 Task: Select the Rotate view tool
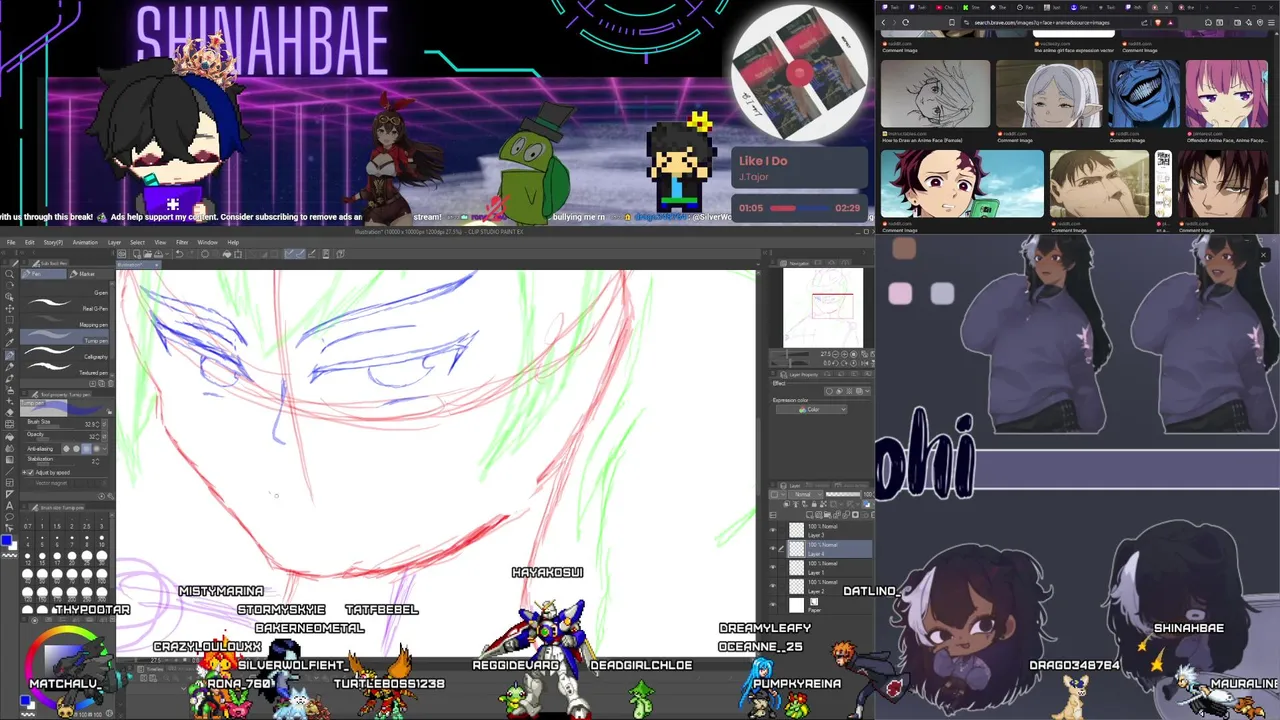(x=9, y=285)
